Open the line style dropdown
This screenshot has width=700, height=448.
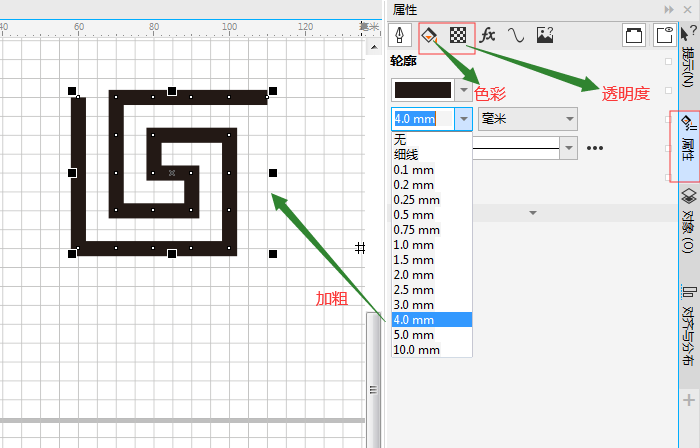point(568,148)
